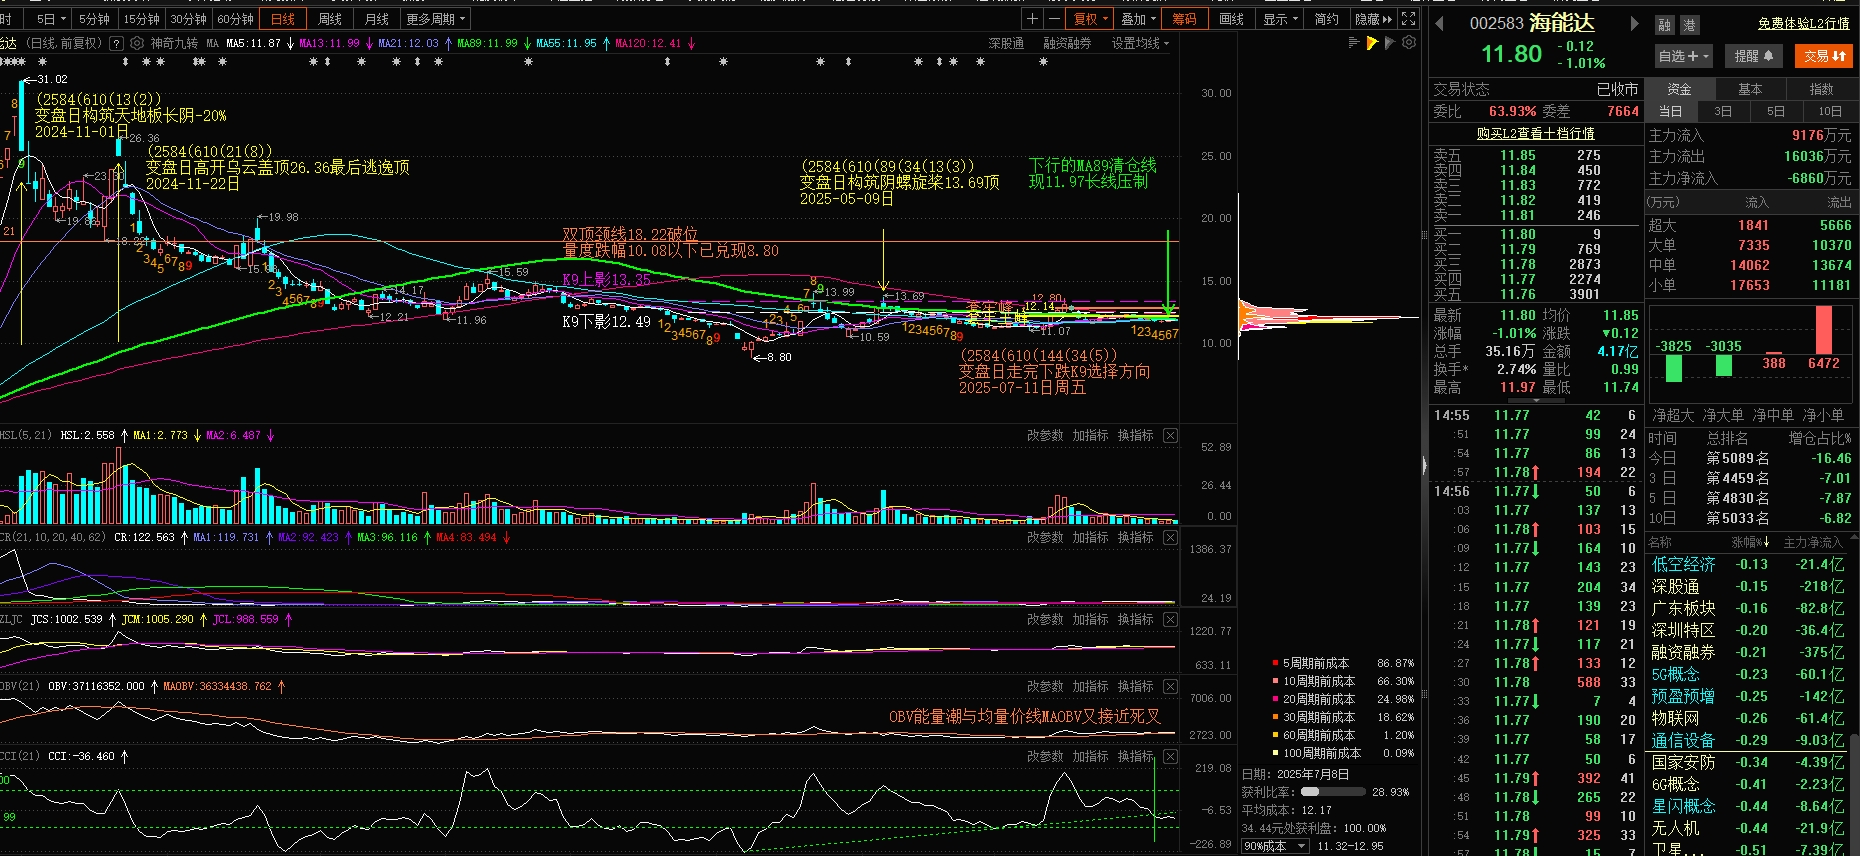This screenshot has height=856, width=1860.
Task: Close the ZLJC indicator pane
Action: click(x=1170, y=620)
